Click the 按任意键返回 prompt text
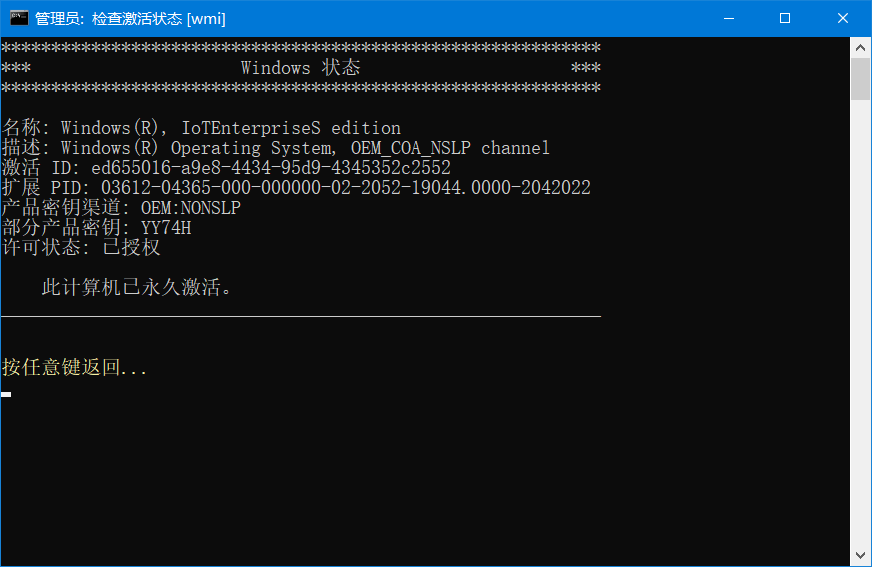Viewport: 872px width, 567px height. coord(75,368)
